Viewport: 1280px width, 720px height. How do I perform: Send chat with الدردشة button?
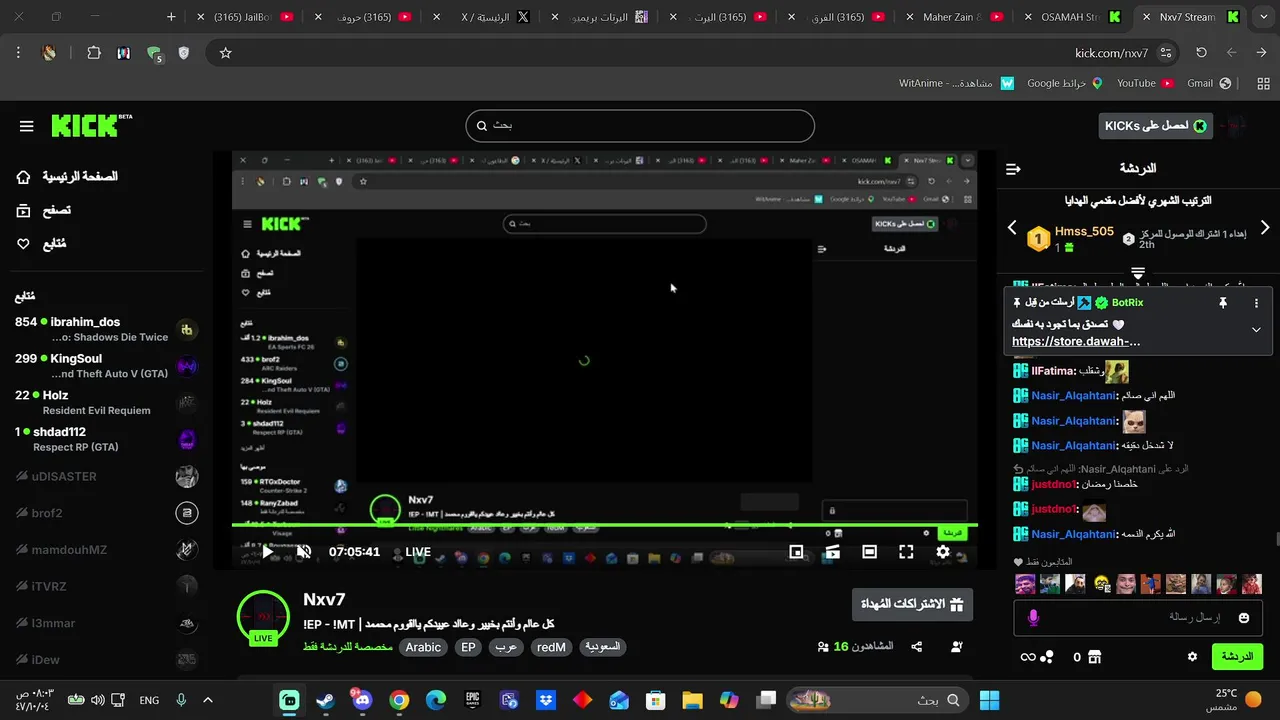point(1237,657)
